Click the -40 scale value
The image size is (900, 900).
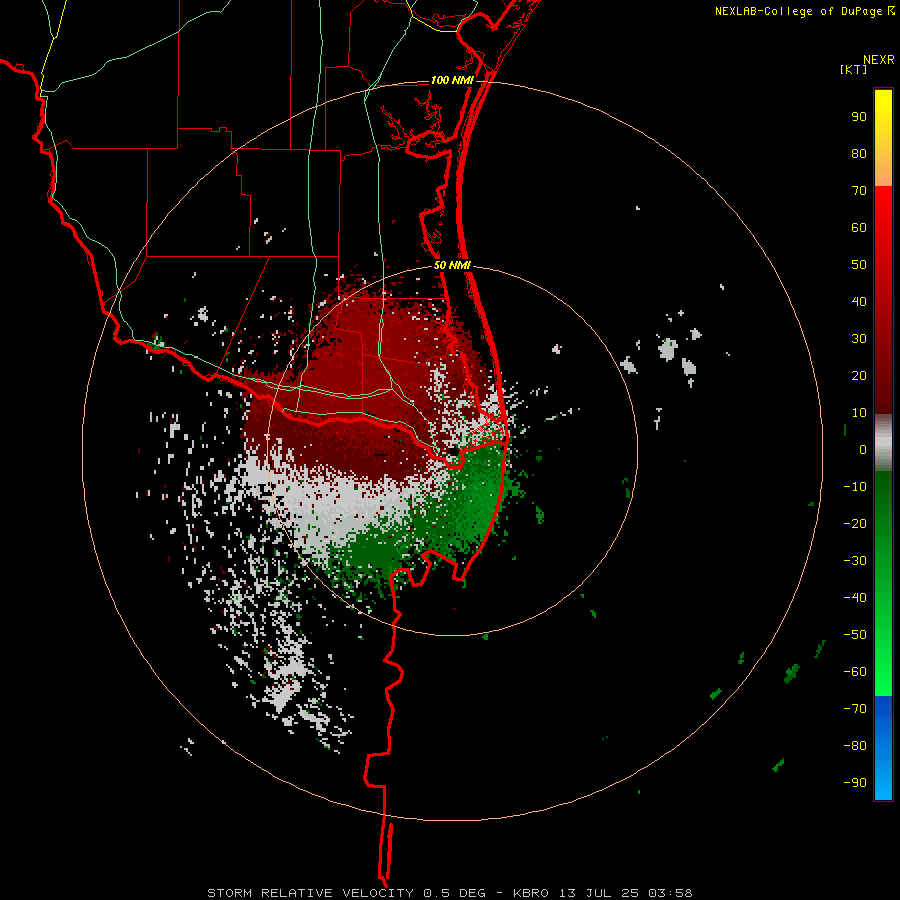(x=855, y=598)
